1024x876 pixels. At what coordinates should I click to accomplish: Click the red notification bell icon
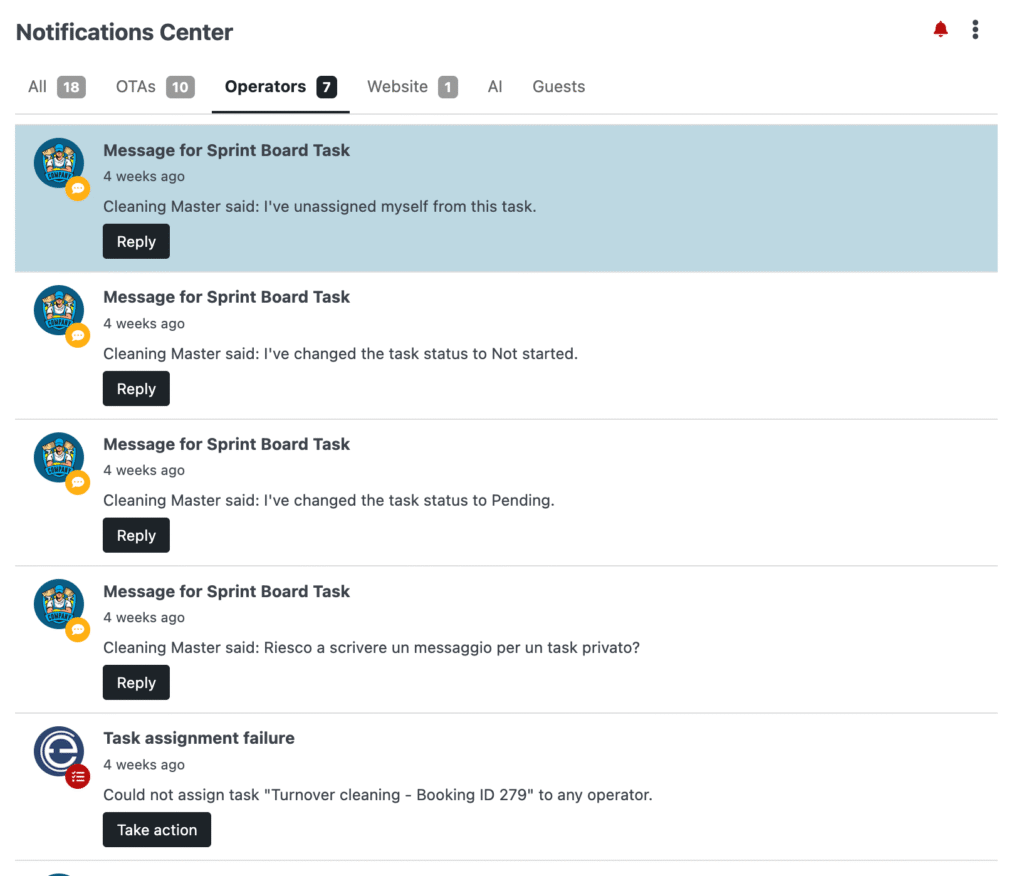(940, 29)
